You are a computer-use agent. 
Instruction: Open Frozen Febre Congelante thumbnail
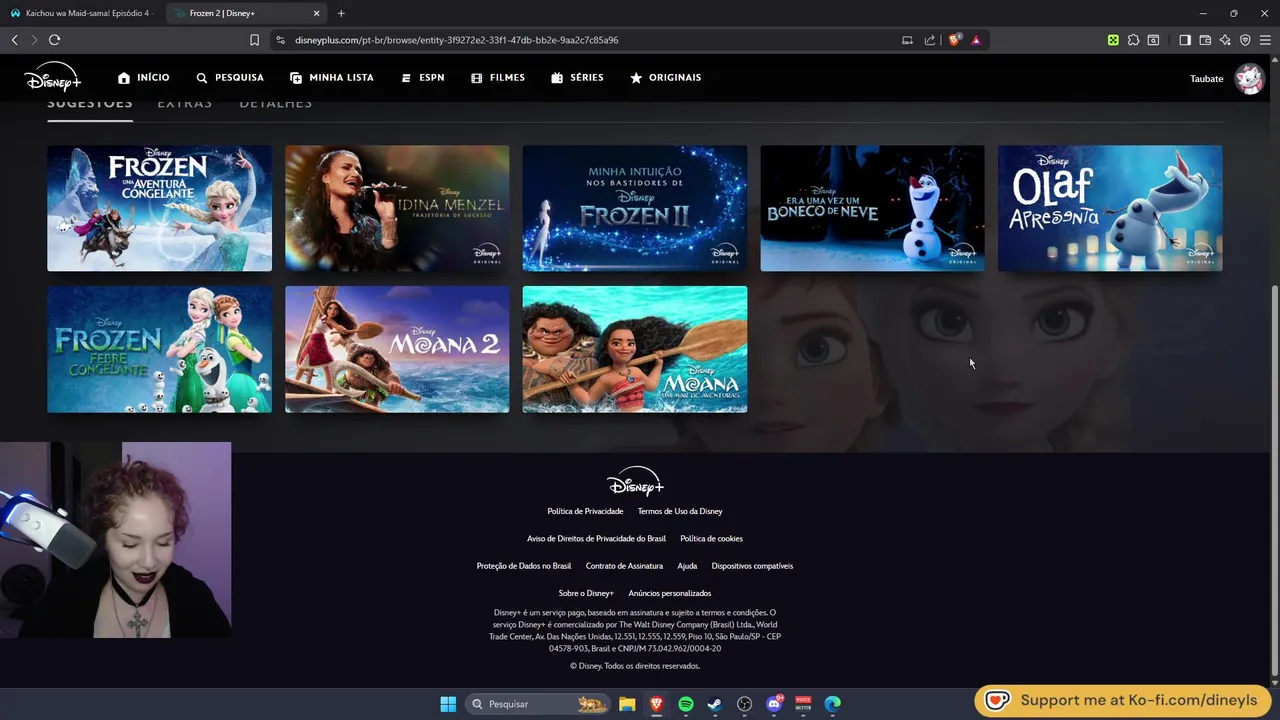click(159, 349)
